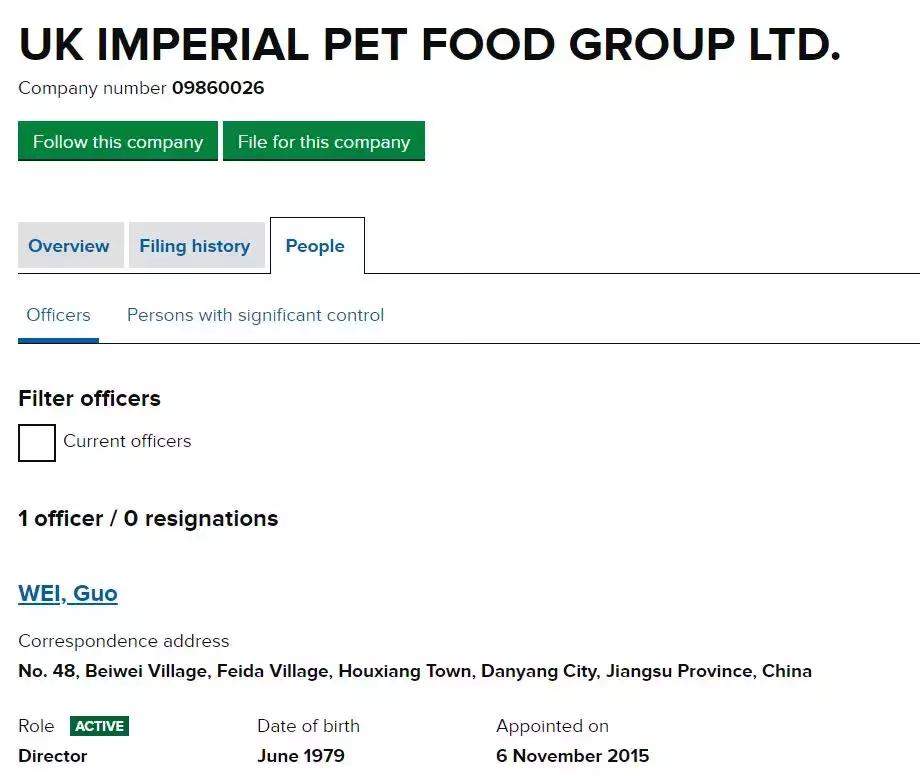
Task: Open the Overview tab
Action: [69, 246]
